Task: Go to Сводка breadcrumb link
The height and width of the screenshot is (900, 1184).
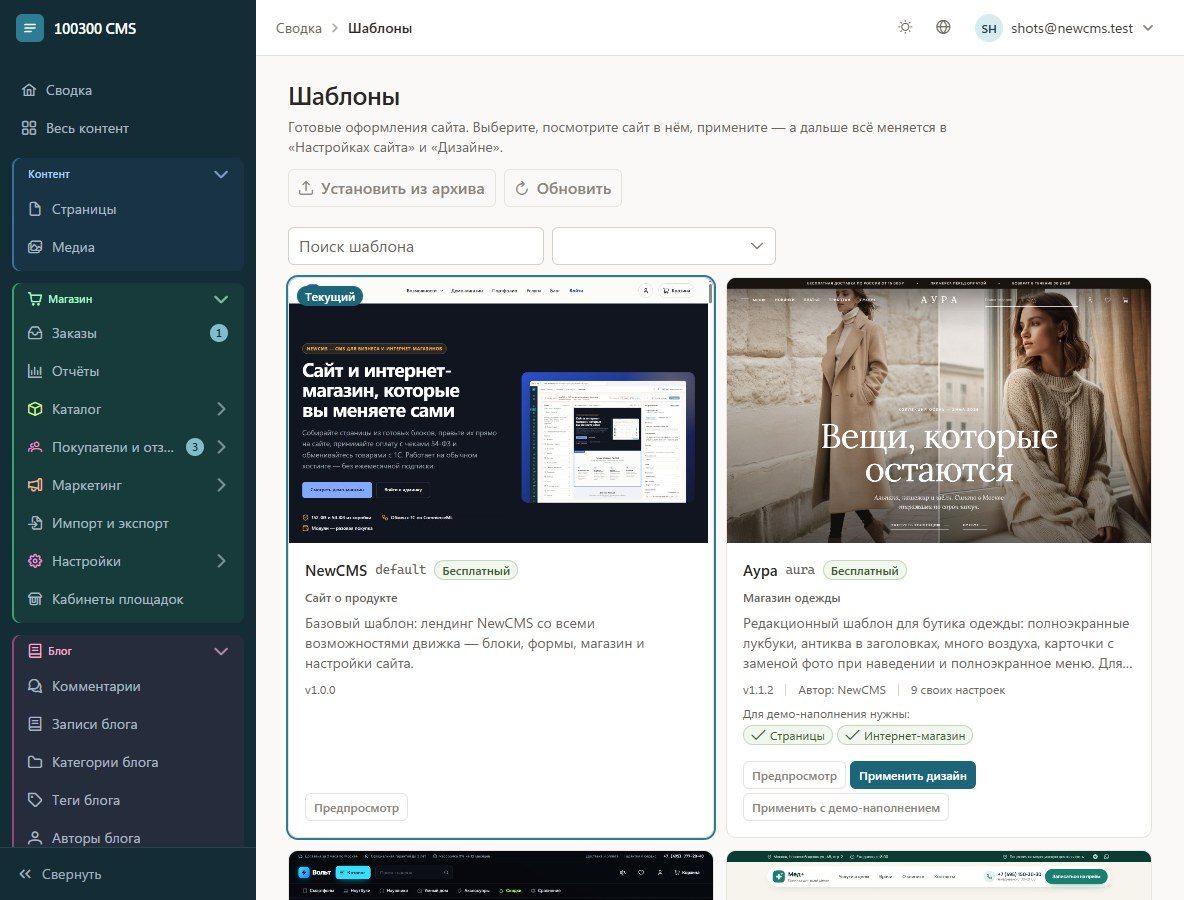Action: 298,28
